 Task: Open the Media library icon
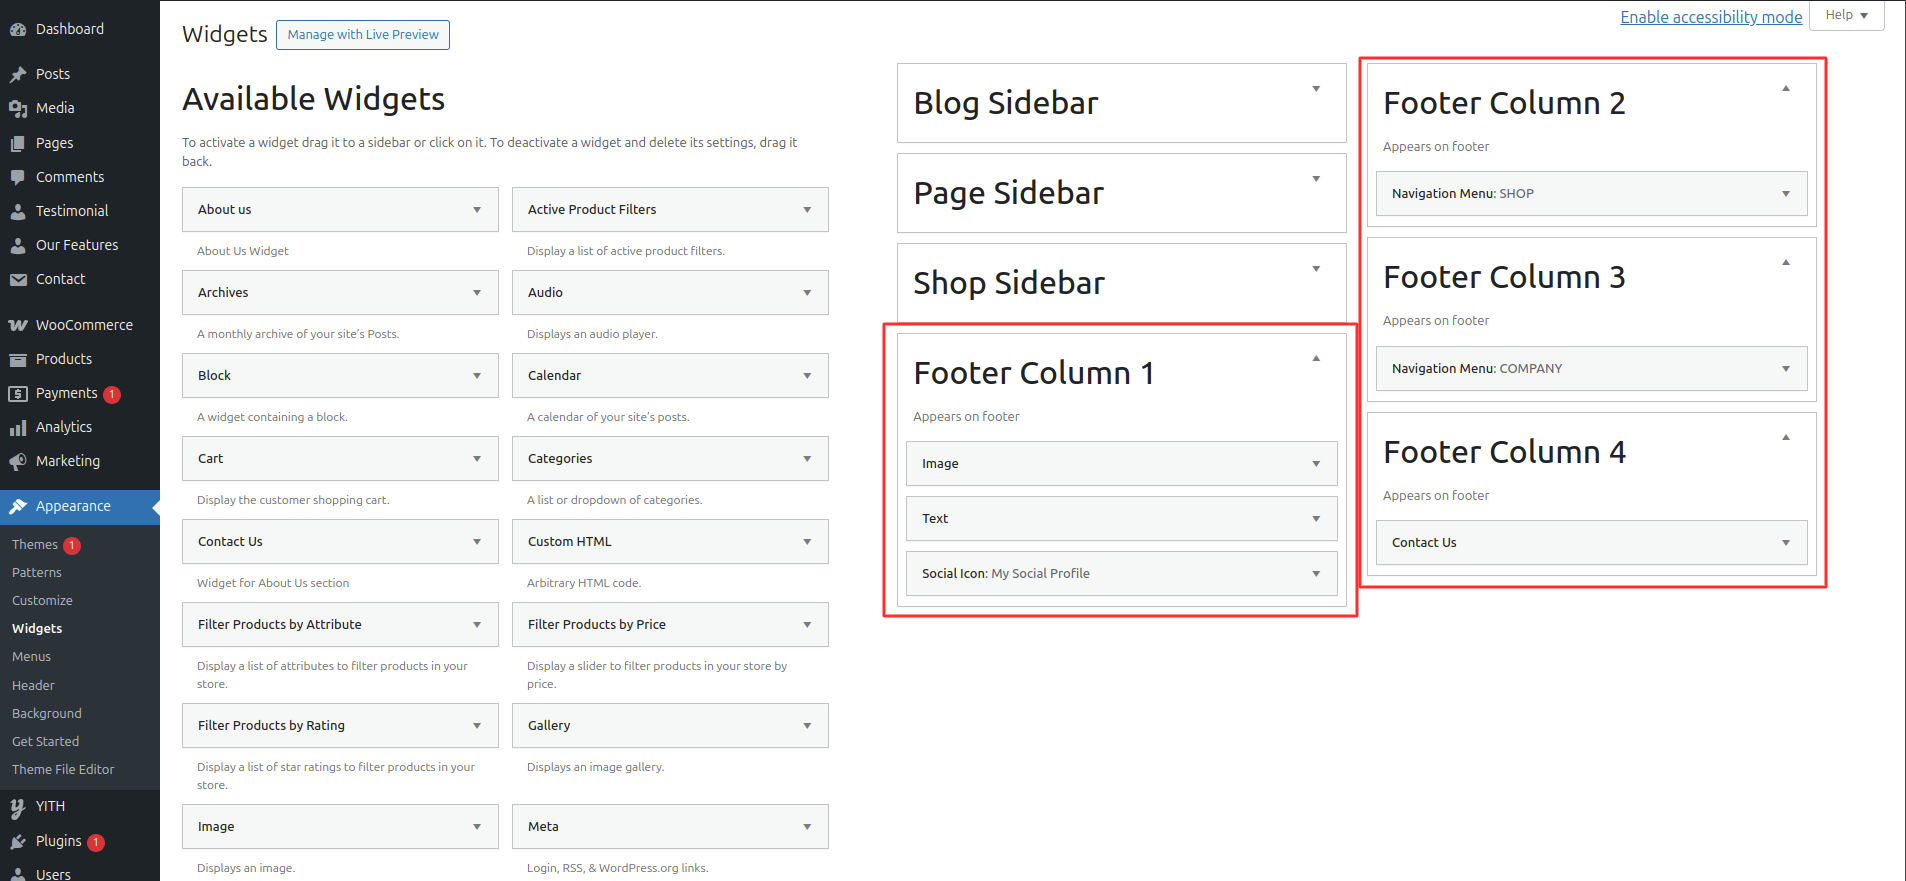(19, 107)
